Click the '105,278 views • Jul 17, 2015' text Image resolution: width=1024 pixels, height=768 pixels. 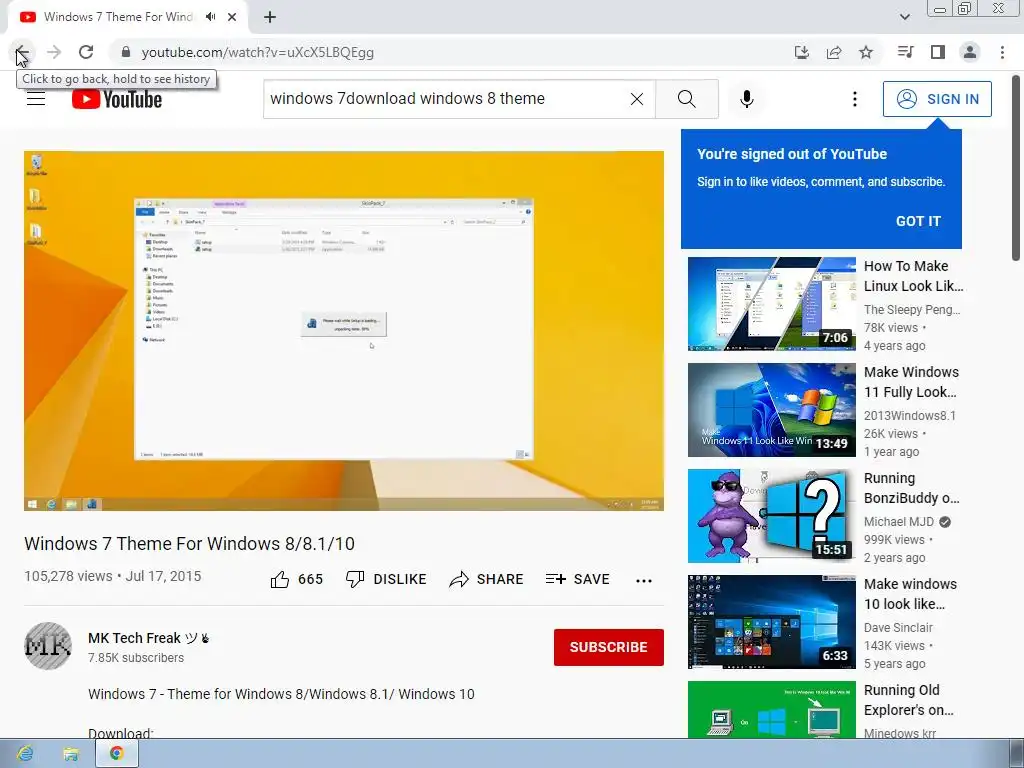pyautogui.click(x=112, y=576)
